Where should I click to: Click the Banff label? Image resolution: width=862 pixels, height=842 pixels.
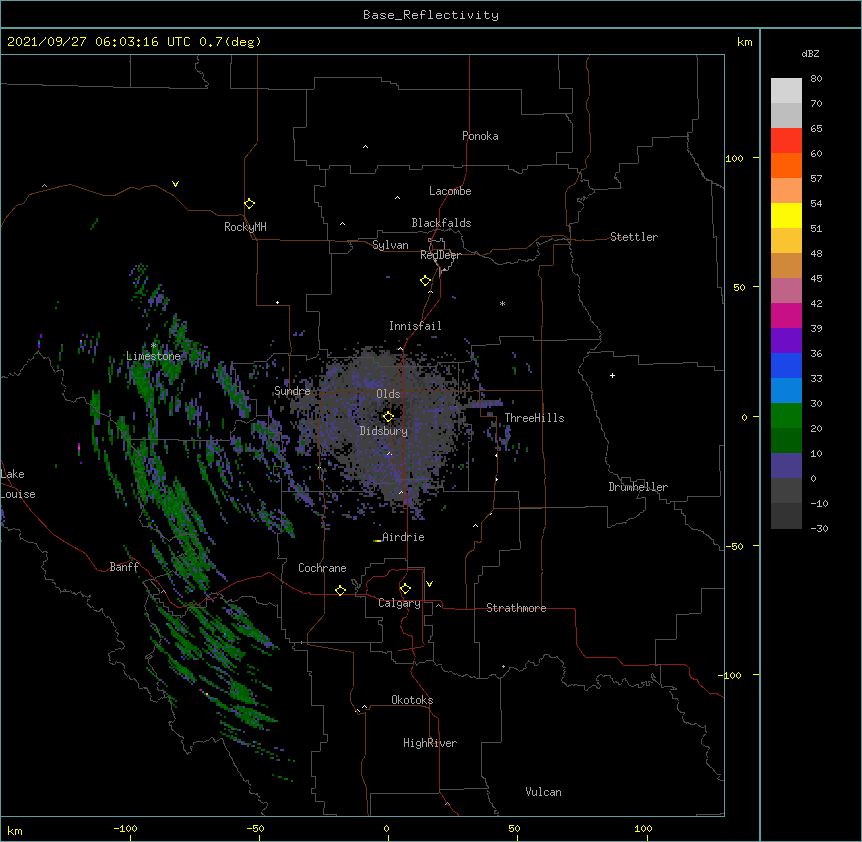[x=124, y=567]
